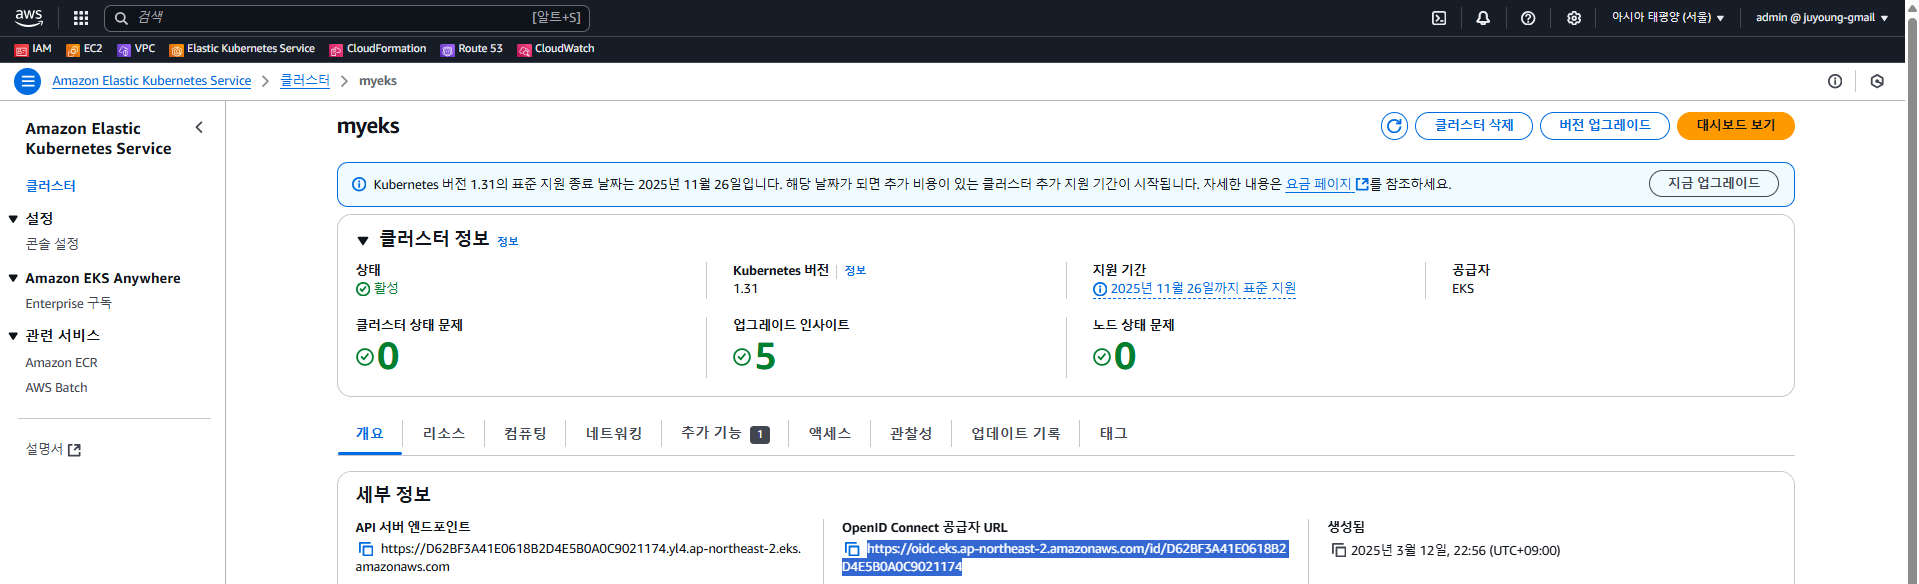Open the 설명서 external link
The height and width of the screenshot is (584, 1919).
coord(53,450)
